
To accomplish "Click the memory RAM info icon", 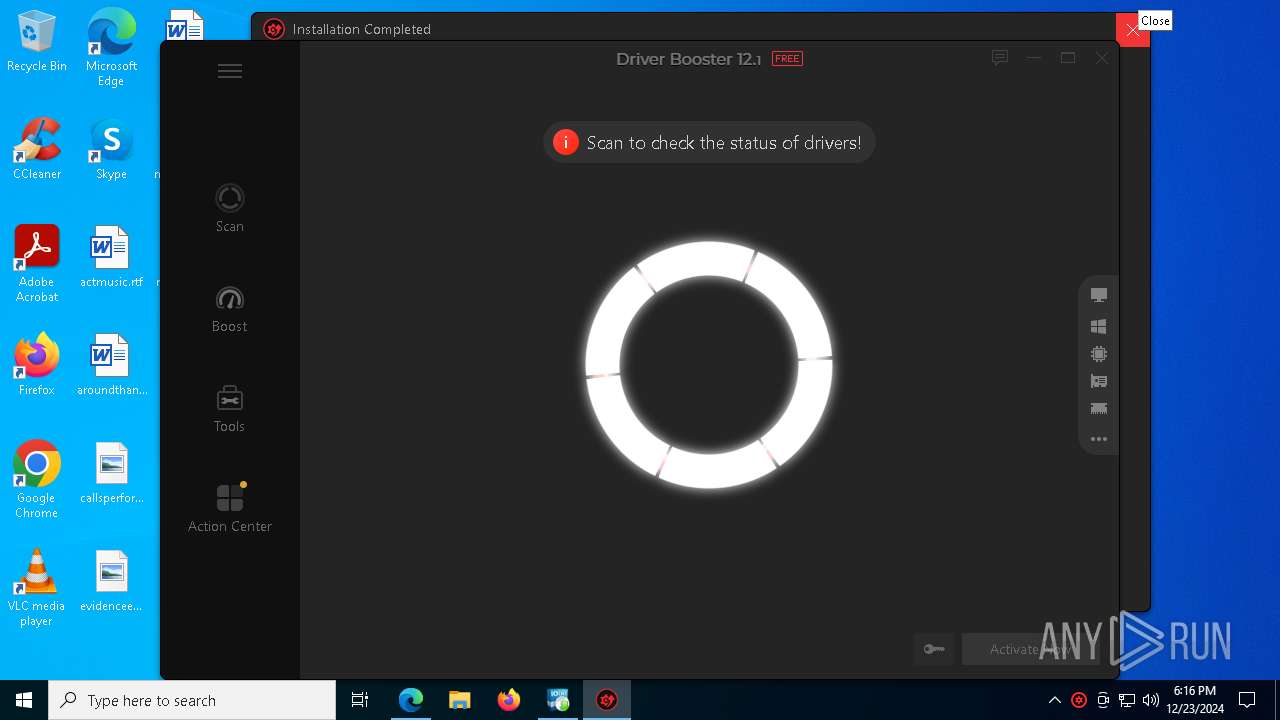I will click(1099, 408).
